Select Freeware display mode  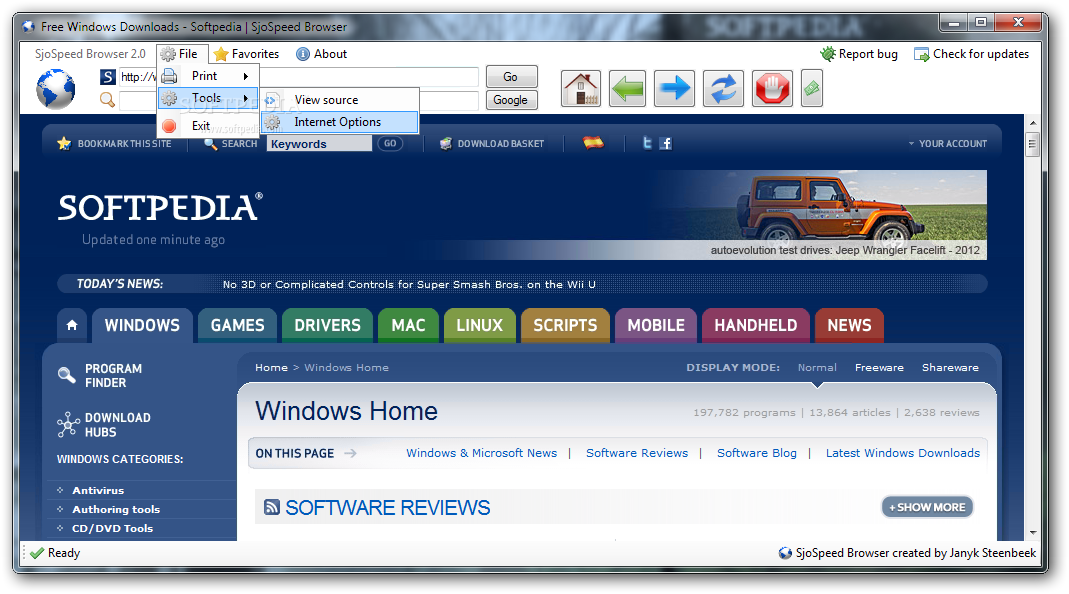click(879, 368)
